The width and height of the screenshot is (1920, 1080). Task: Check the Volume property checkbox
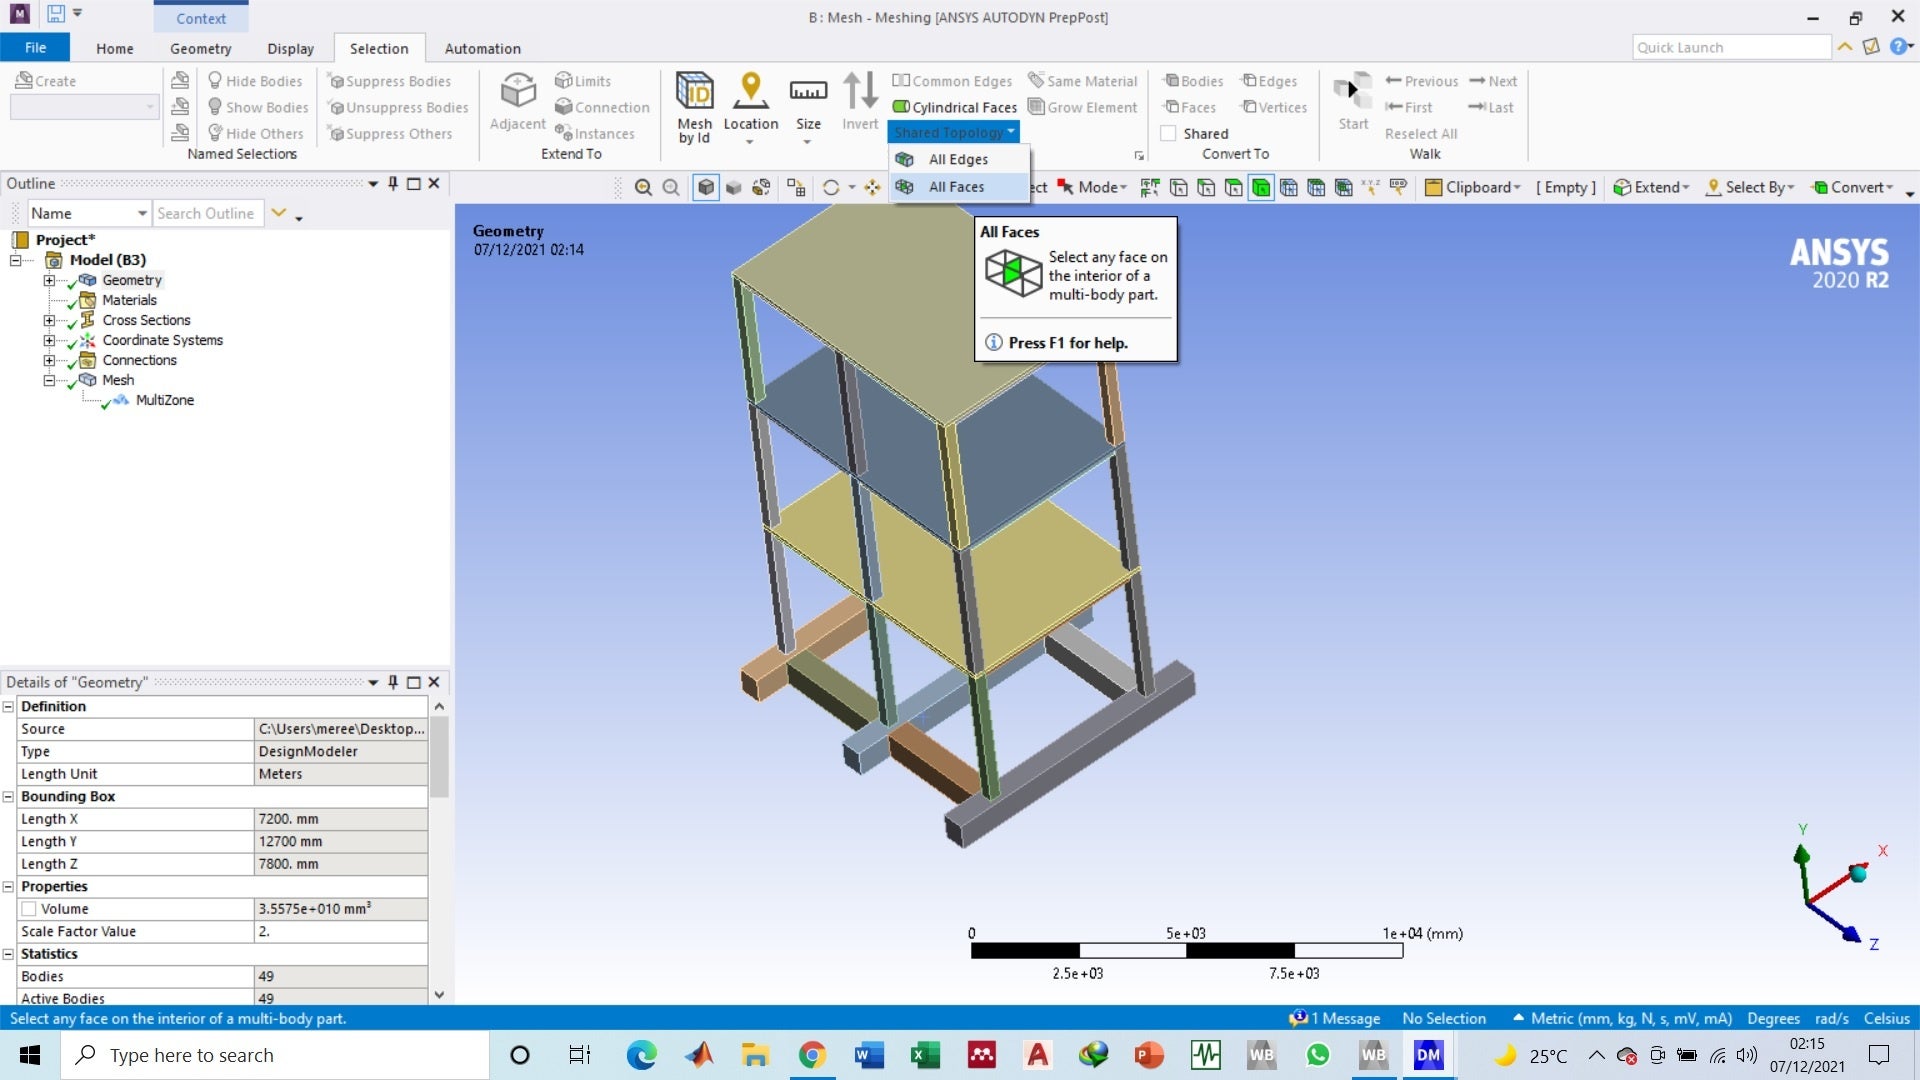(29, 909)
